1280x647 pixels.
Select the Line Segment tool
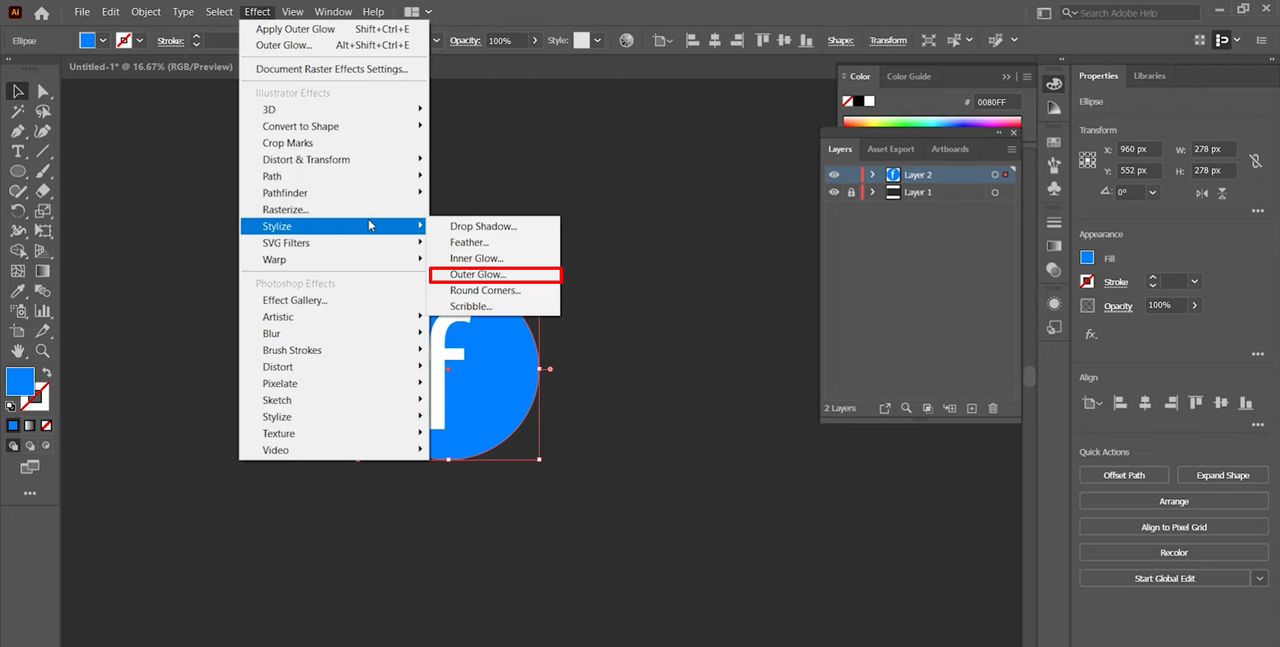pos(43,151)
